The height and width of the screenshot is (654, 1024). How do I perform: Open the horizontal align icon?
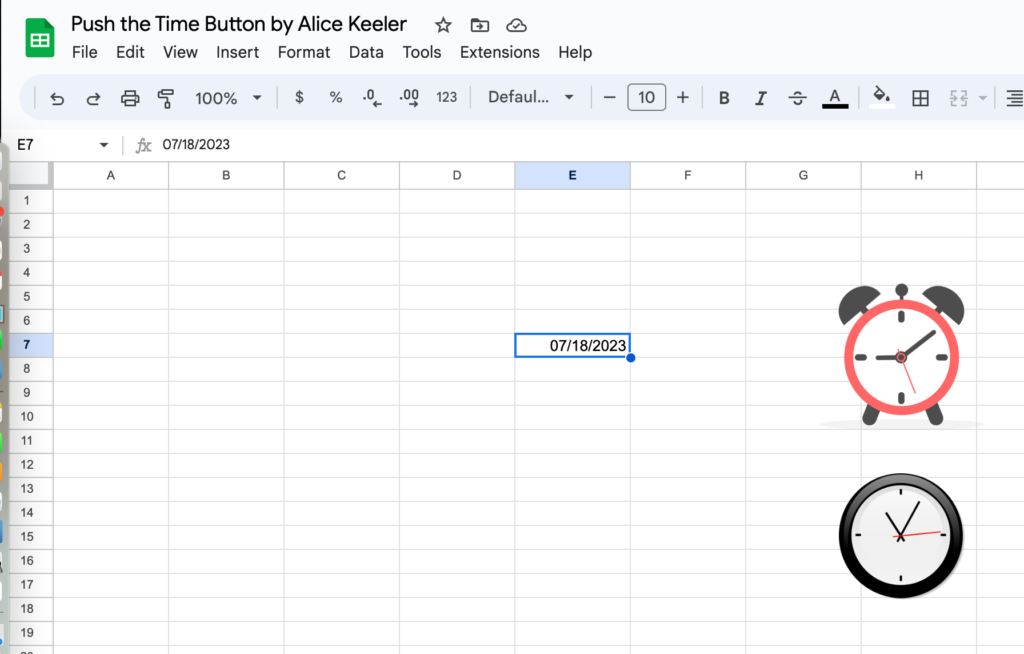pyautogui.click(x=1014, y=98)
